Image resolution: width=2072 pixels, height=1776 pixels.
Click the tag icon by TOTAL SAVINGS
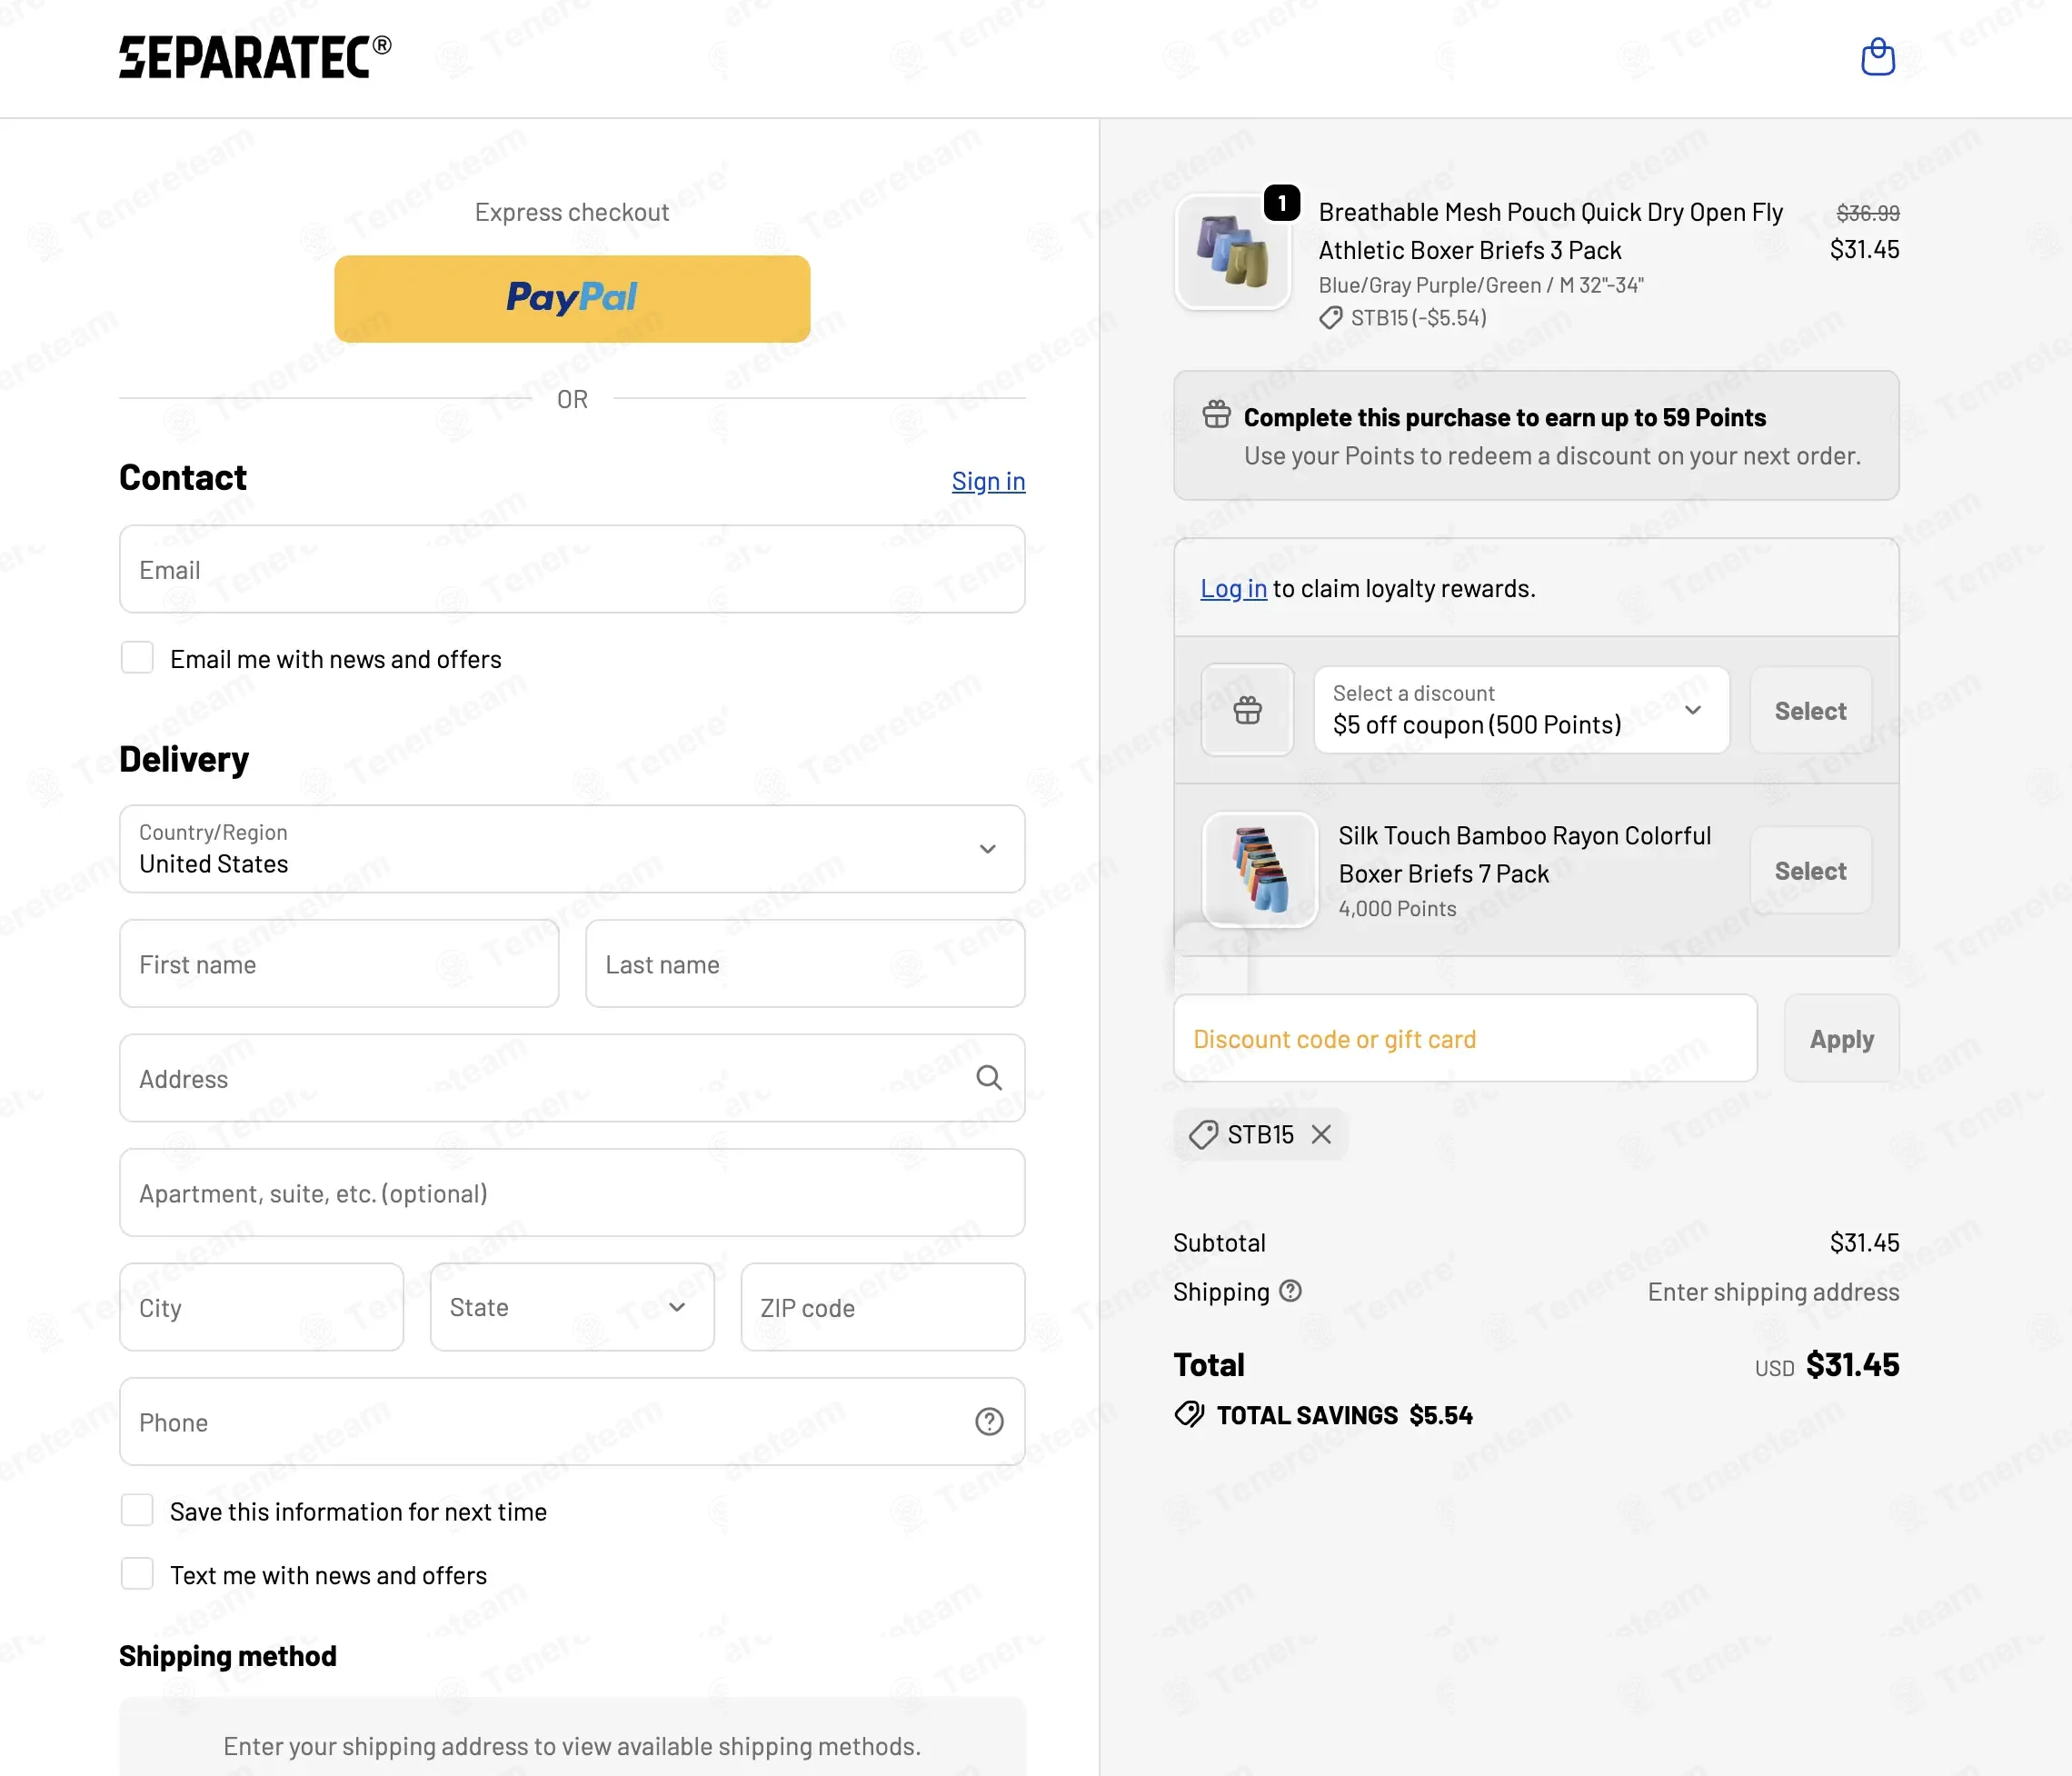click(1189, 1414)
